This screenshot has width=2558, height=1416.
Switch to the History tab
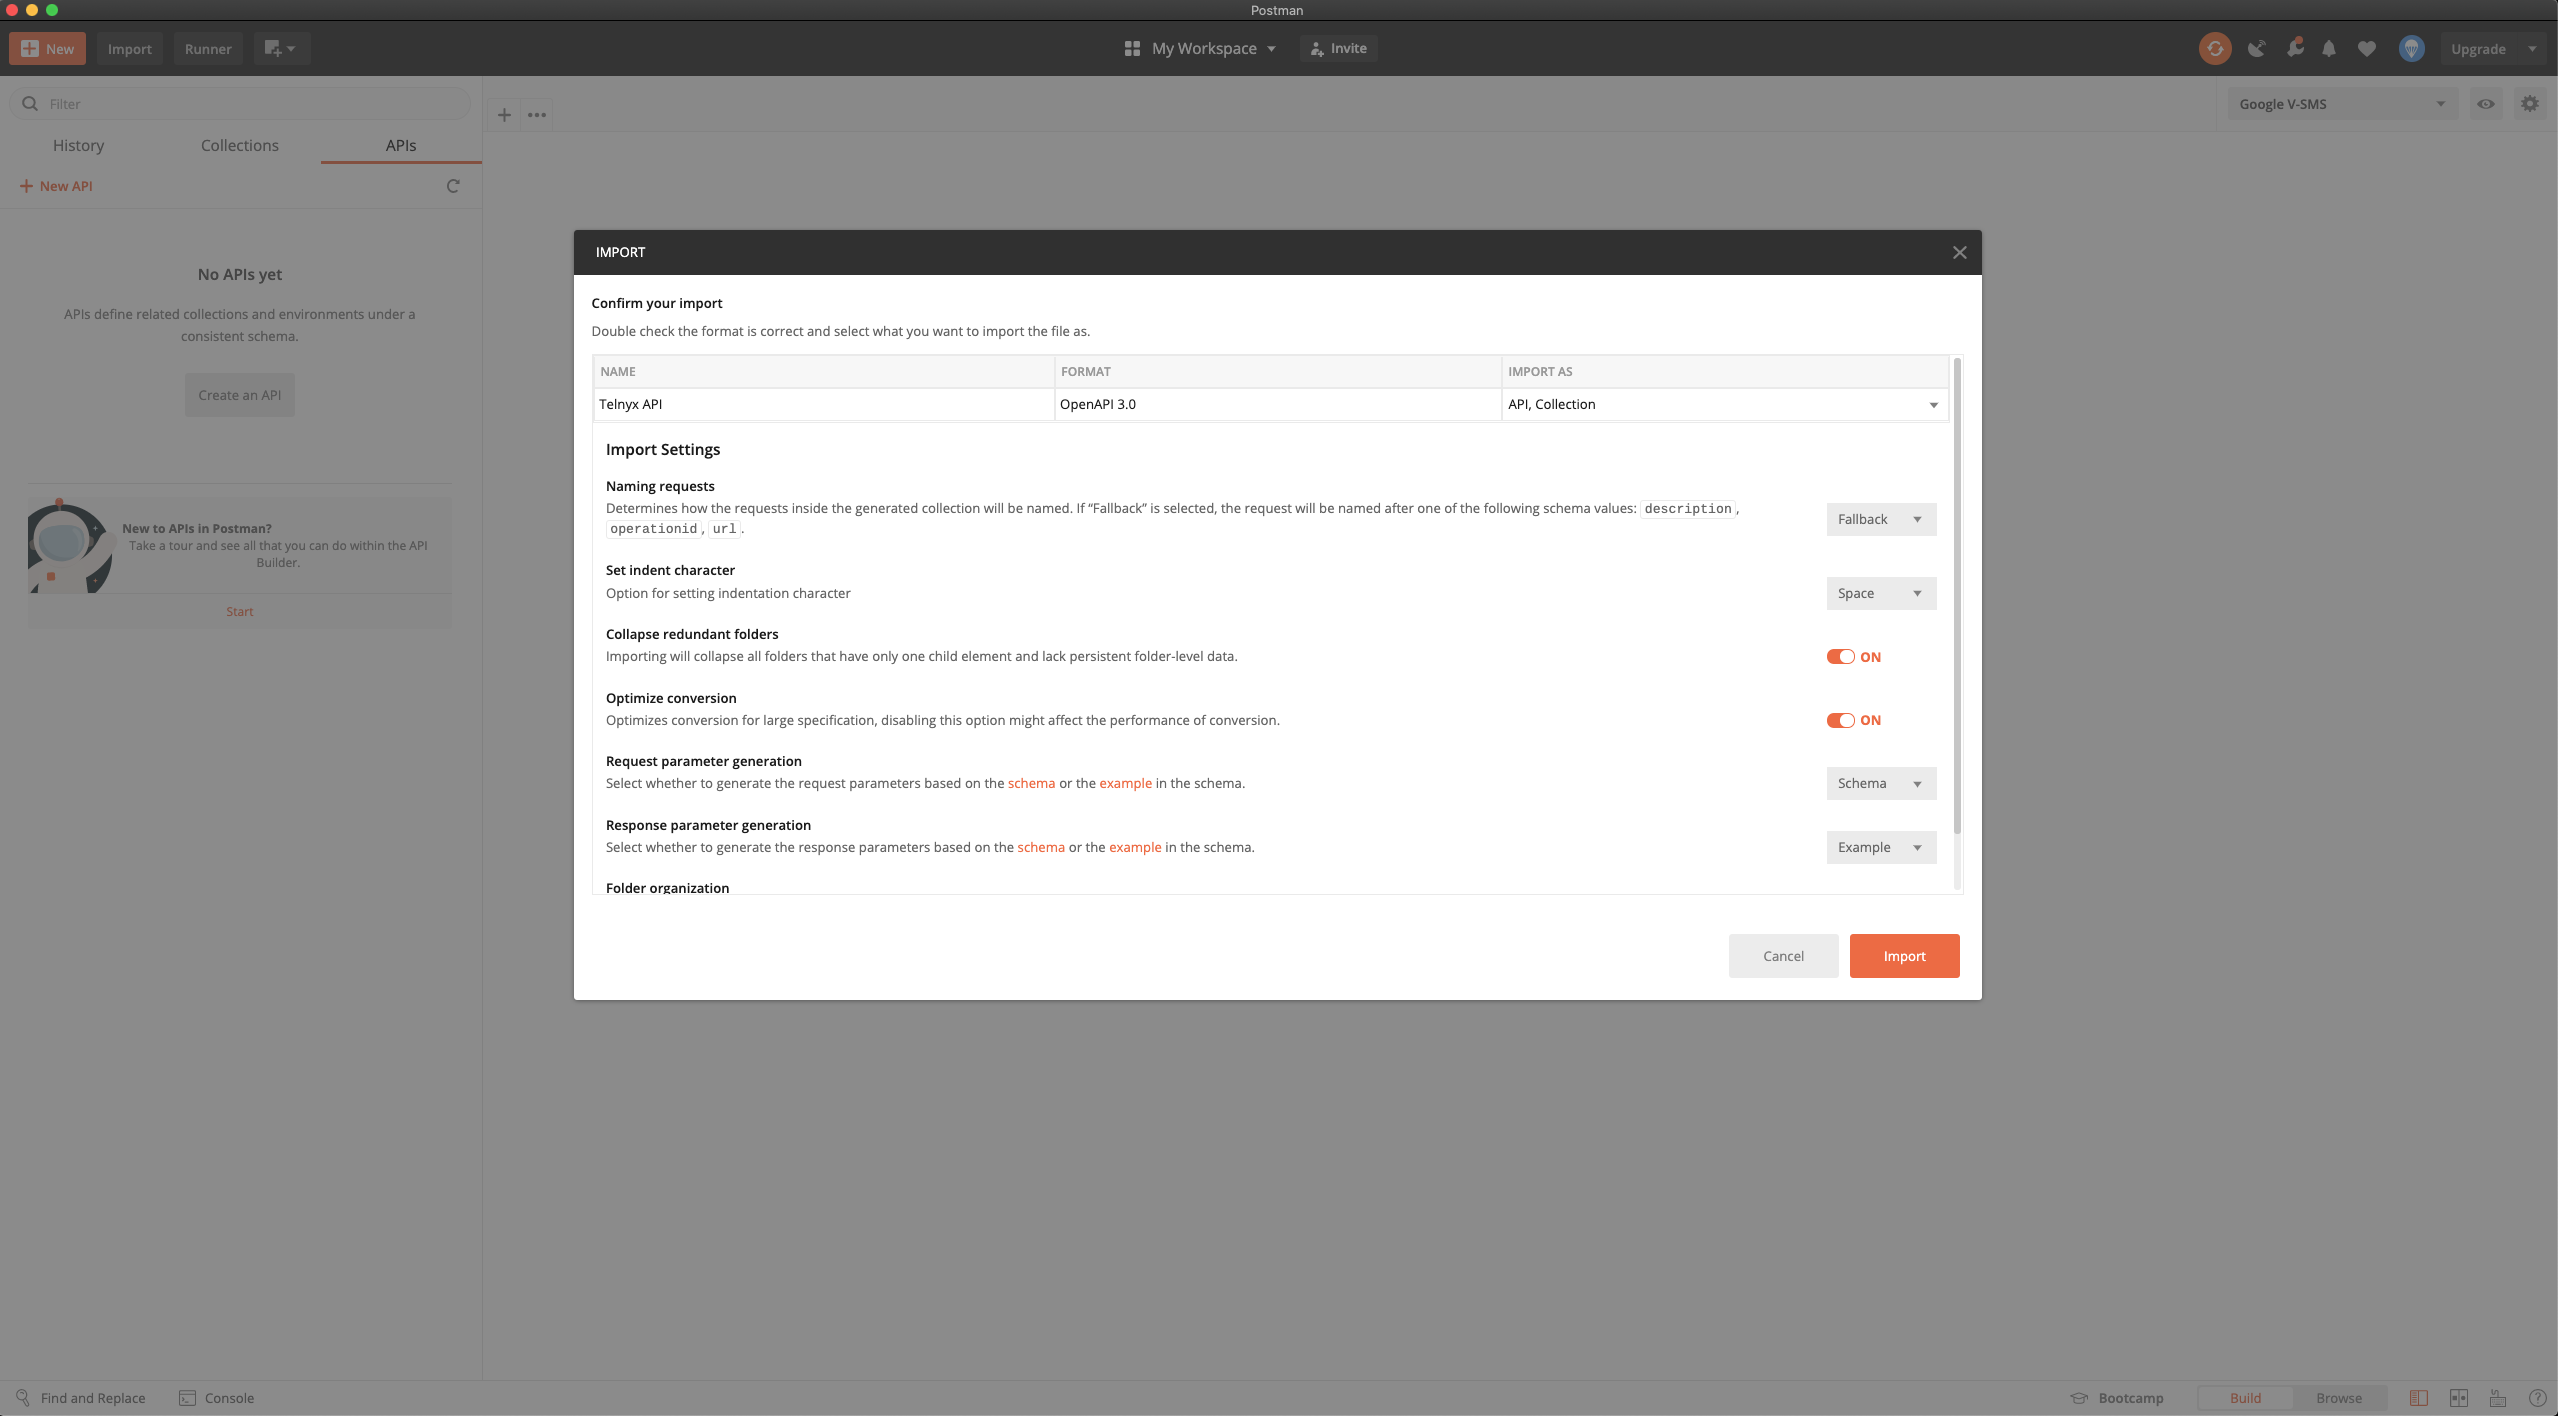click(x=78, y=145)
